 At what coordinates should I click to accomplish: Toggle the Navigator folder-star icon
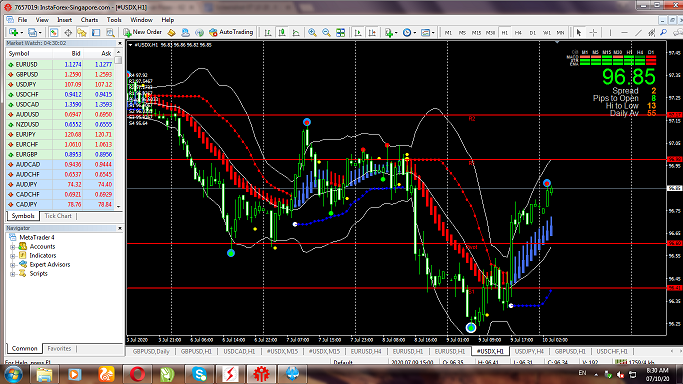82,32
